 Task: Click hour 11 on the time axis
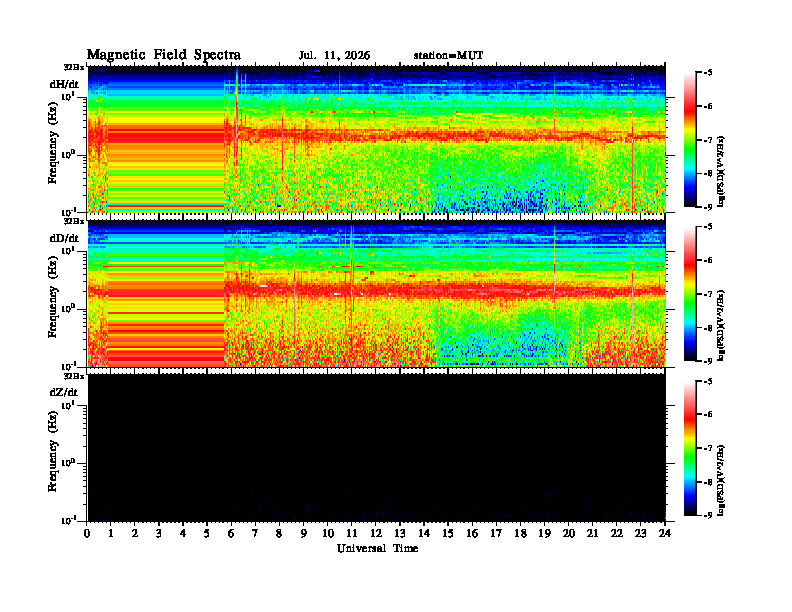pos(352,533)
